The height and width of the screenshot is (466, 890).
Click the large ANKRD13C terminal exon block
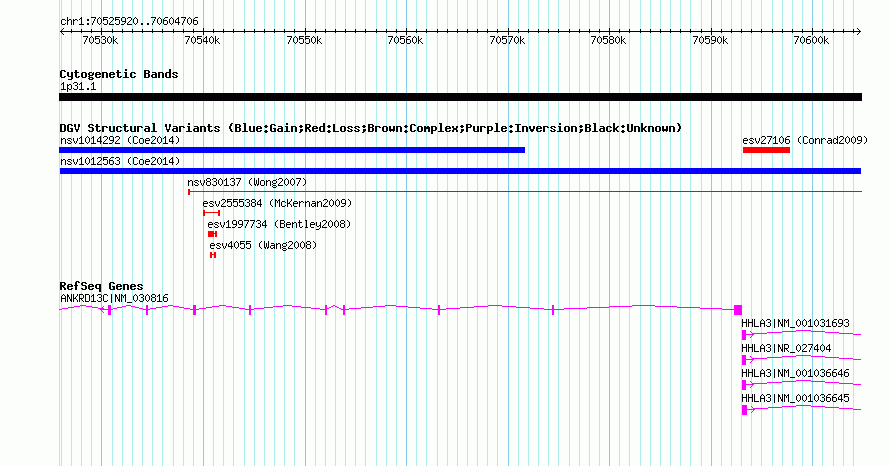pyautogui.click(x=738, y=309)
